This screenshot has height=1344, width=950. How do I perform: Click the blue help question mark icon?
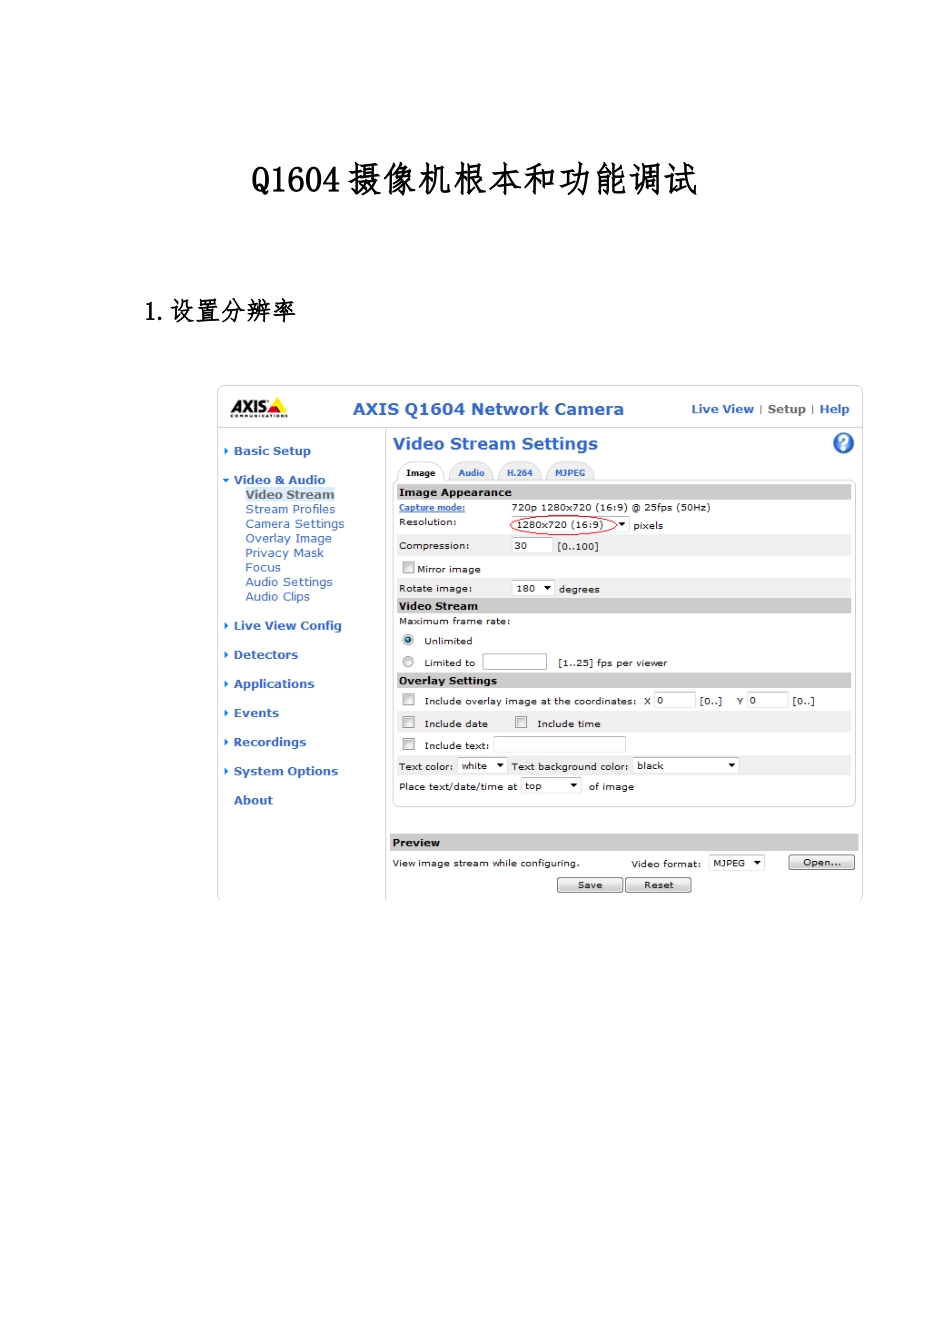[x=843, y=443]
